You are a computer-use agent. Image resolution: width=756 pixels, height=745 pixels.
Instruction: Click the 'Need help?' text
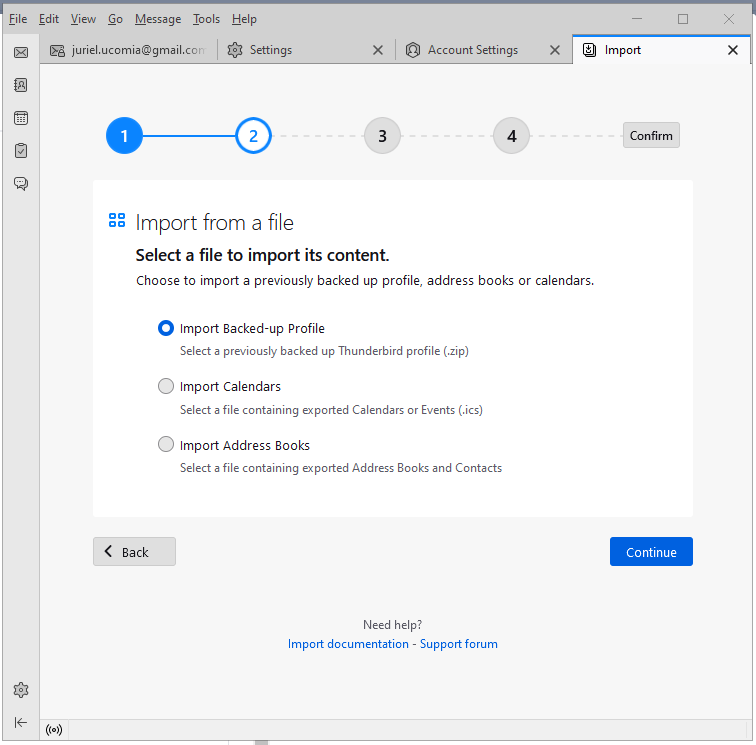(x=392, y=625)
